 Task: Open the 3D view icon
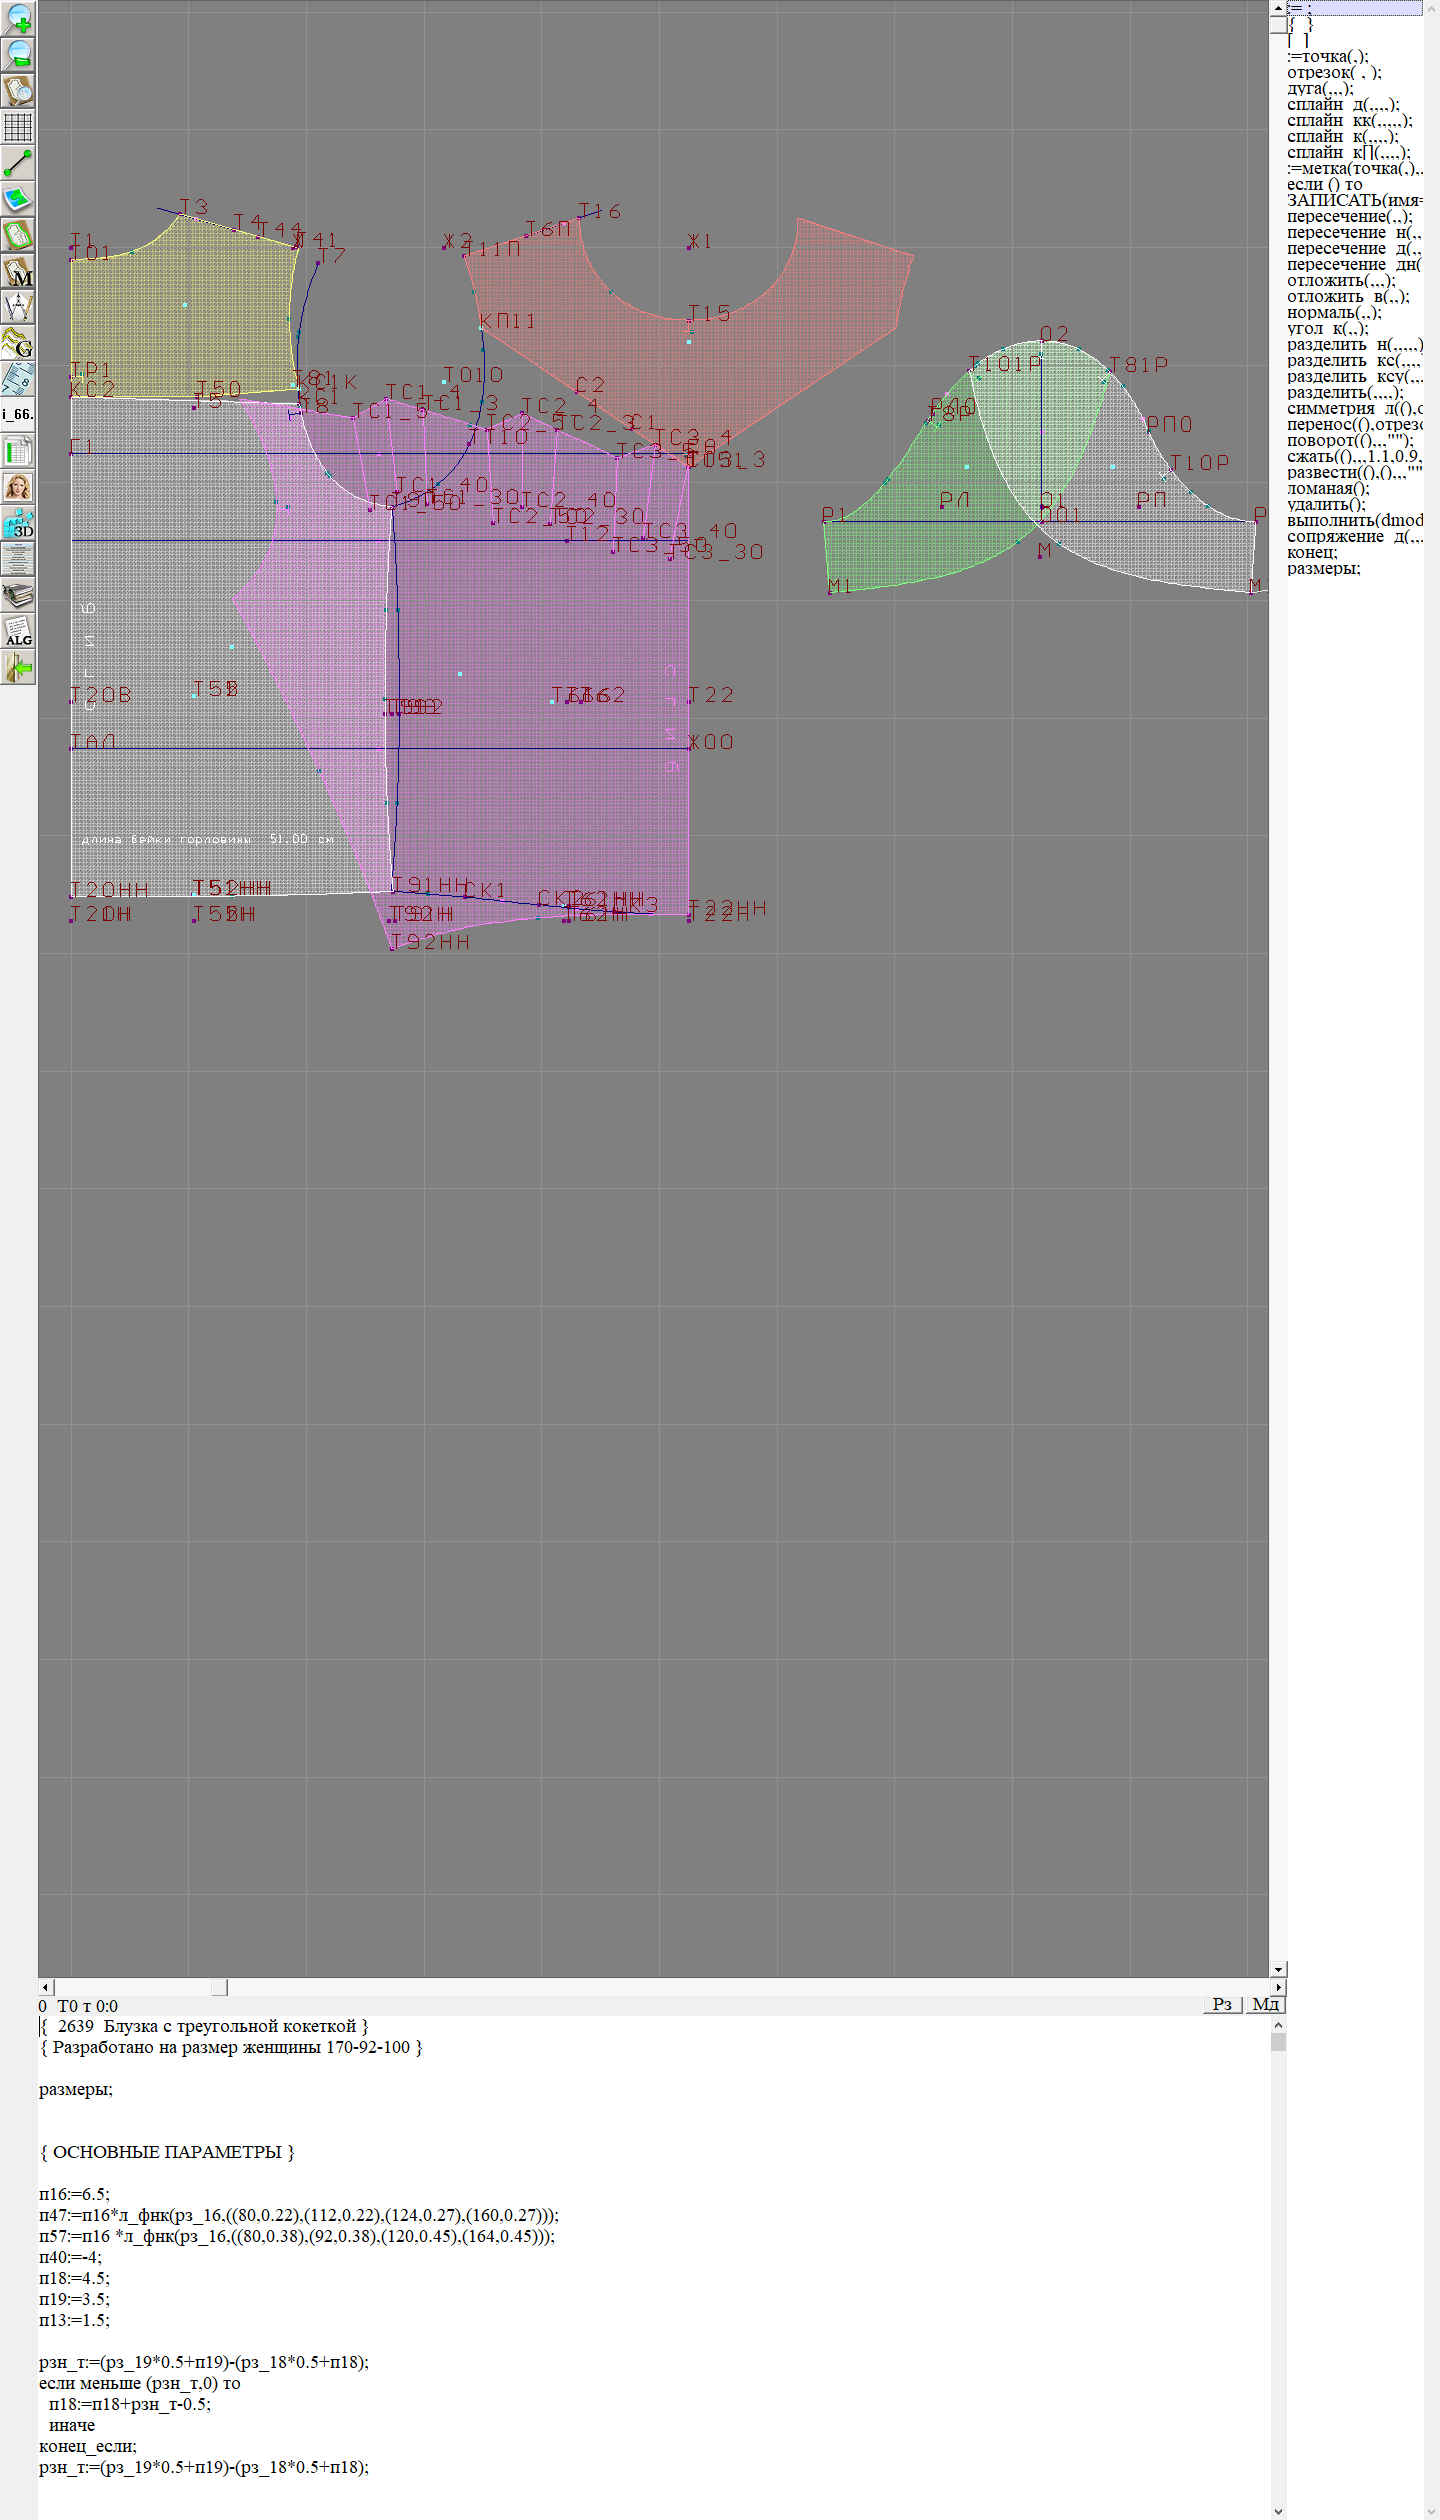[x=18, y=523]
